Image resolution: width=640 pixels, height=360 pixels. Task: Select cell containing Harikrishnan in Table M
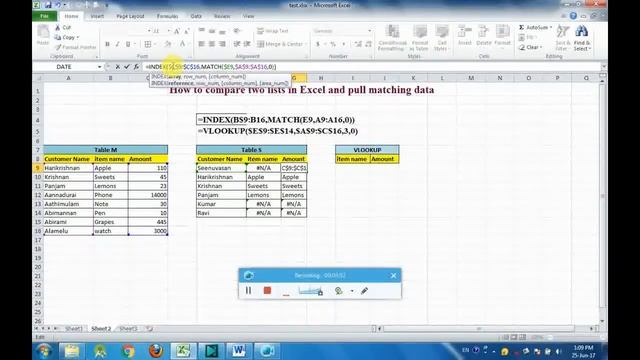coord(68,168)
